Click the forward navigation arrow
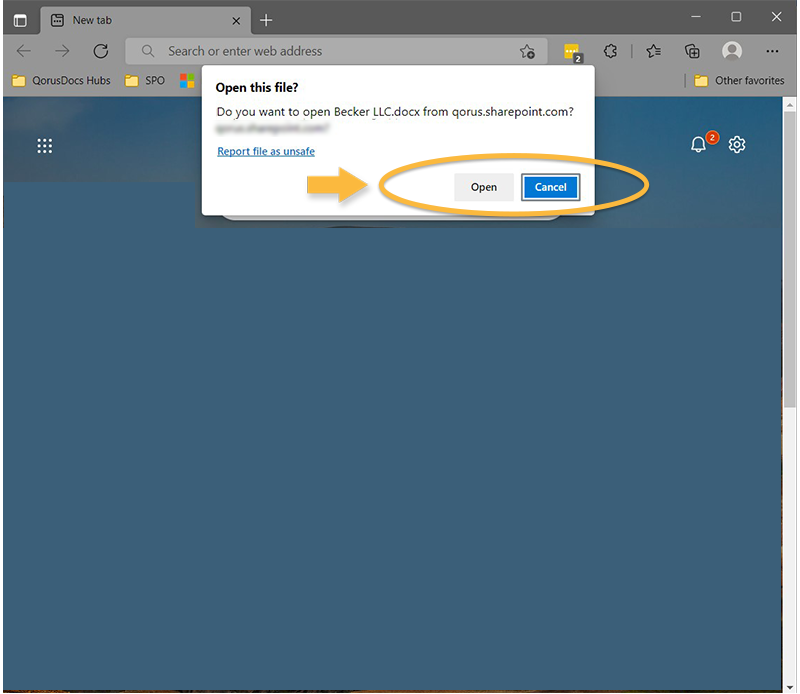The width and height of the screenshot is (800, 694). pos(62,51)
